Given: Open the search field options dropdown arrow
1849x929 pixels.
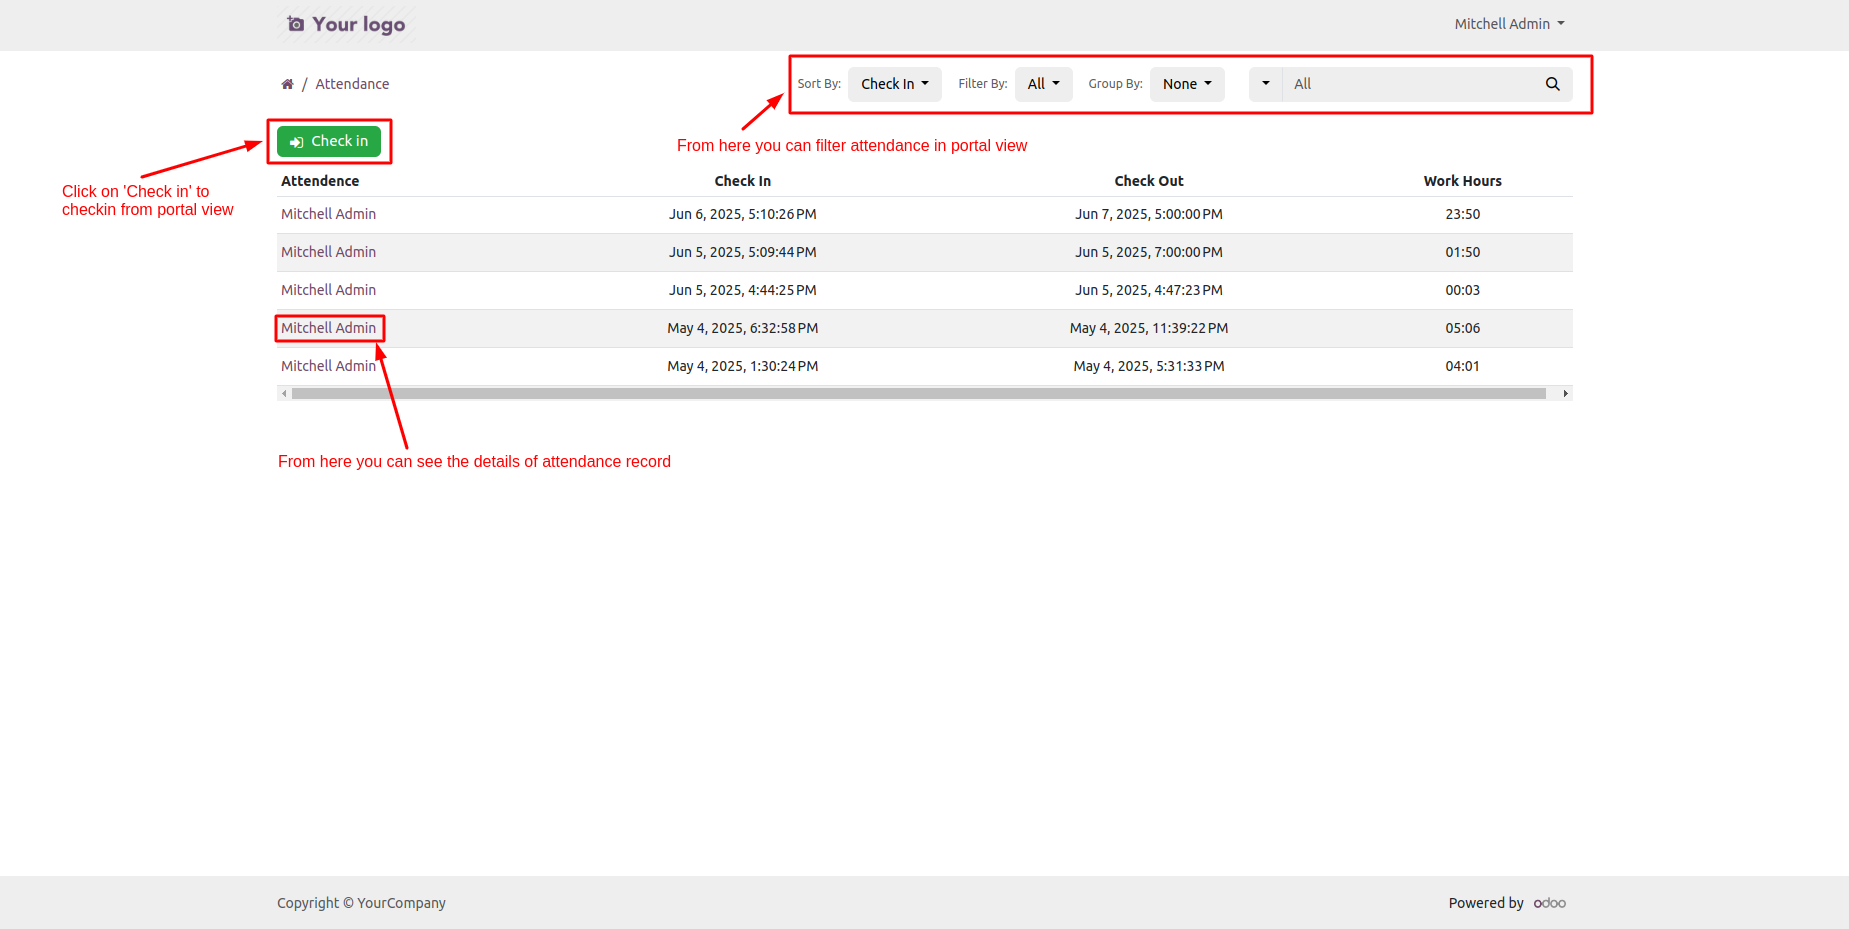Looking at the screenshot, I should click(1265, 84).
